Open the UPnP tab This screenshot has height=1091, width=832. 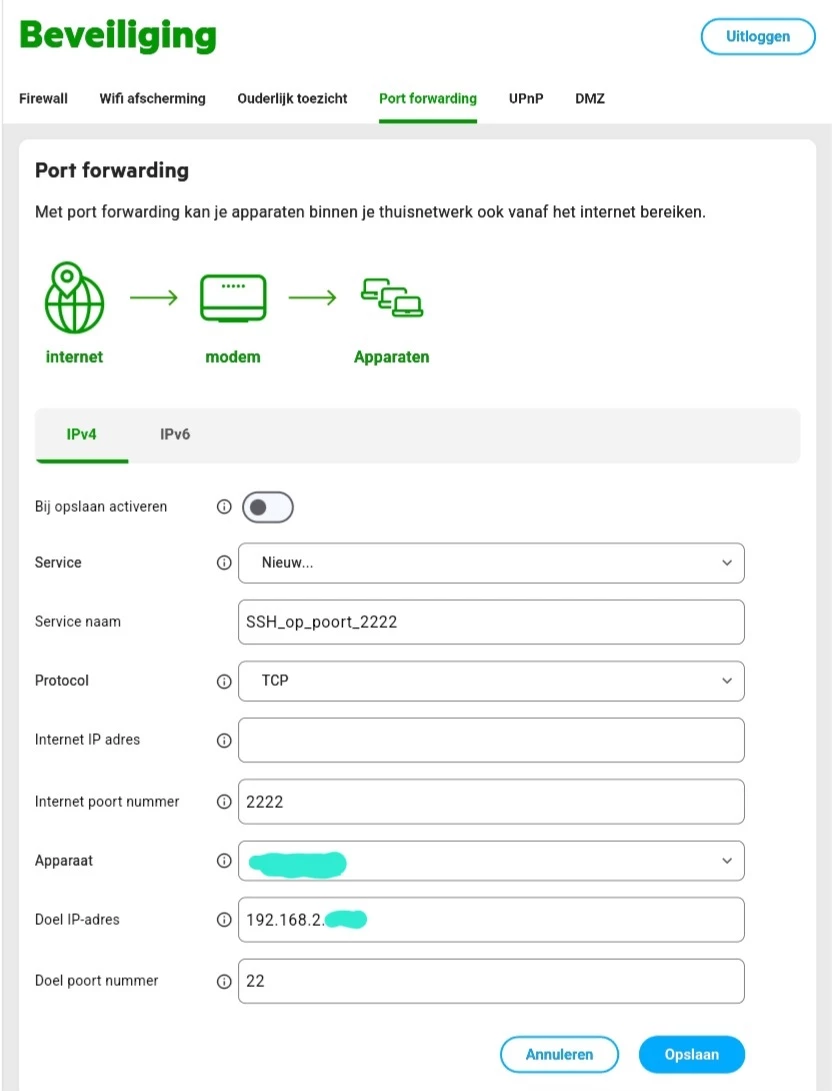526,98
